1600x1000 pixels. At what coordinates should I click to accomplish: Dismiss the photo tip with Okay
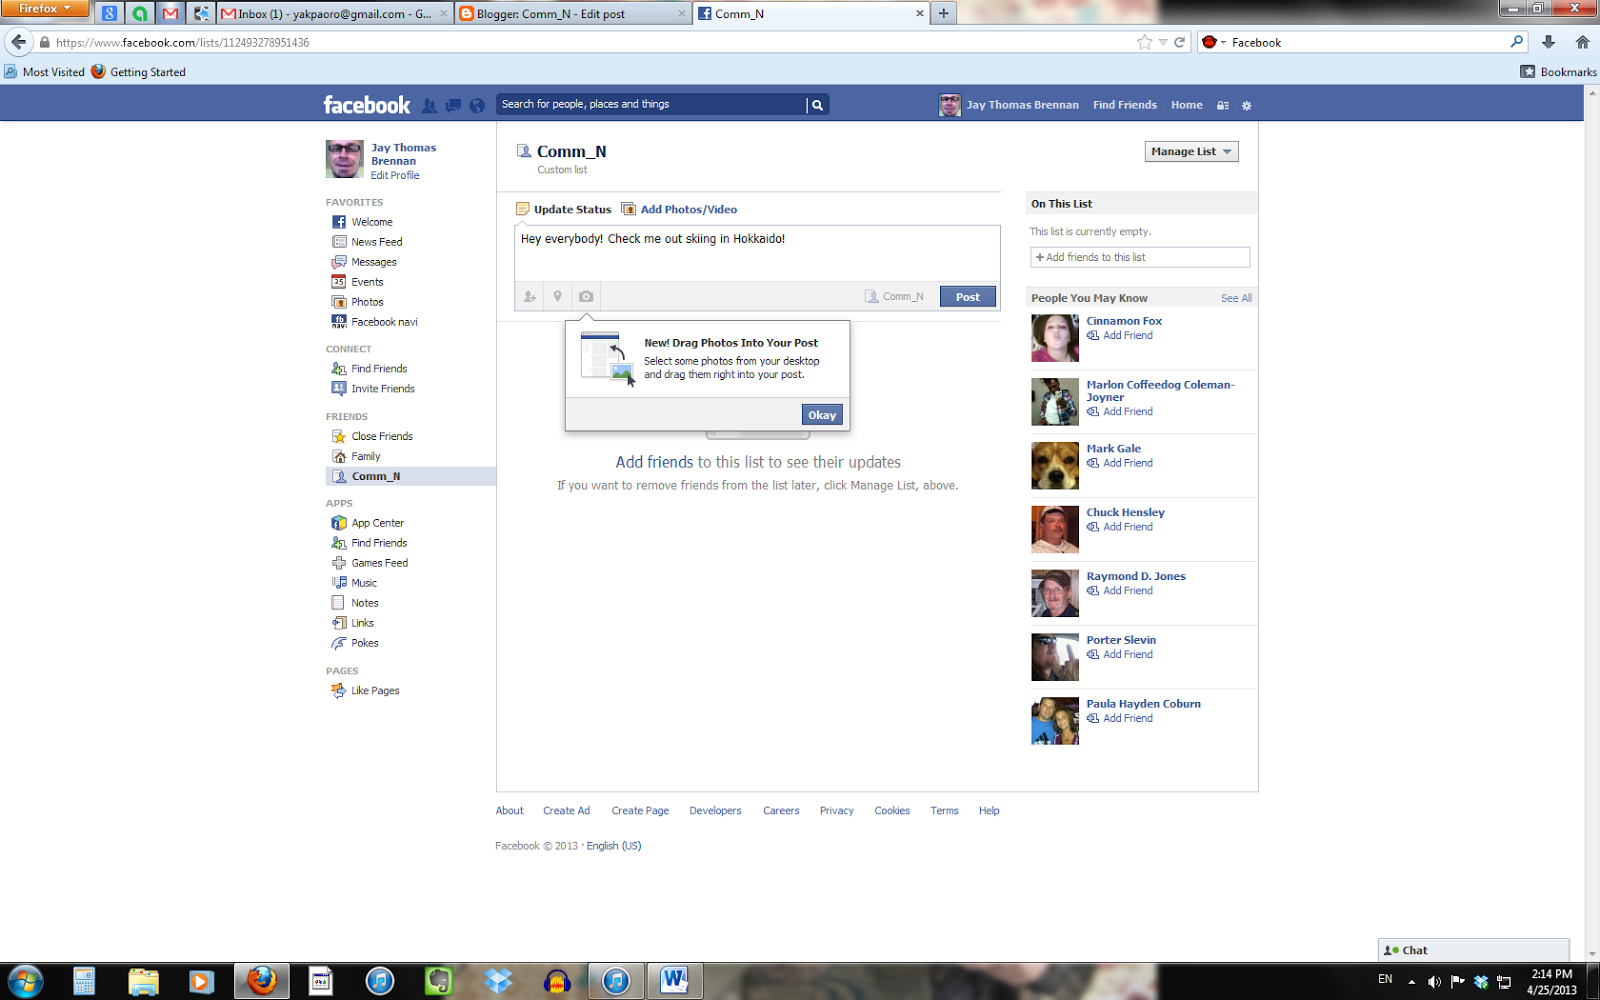tap(822, 414)
